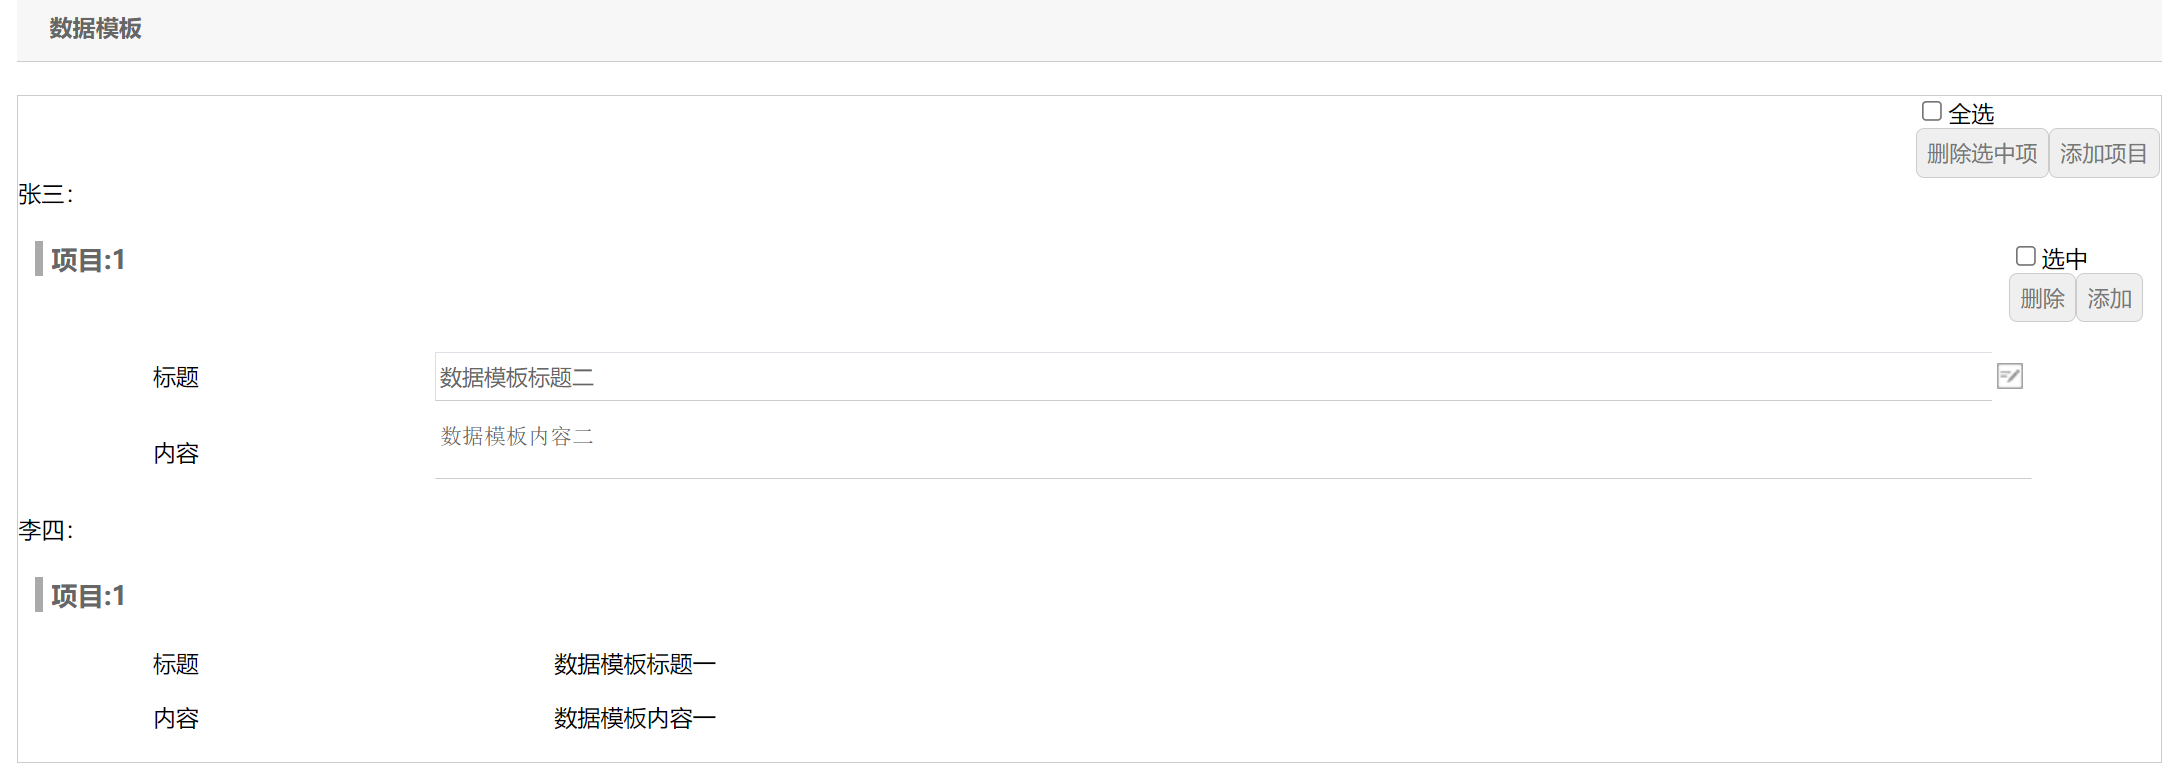Click into the 数据模板内容二 content textarea
The width and height of the screenshot is (2170, 779).
tap(1232, 448)
